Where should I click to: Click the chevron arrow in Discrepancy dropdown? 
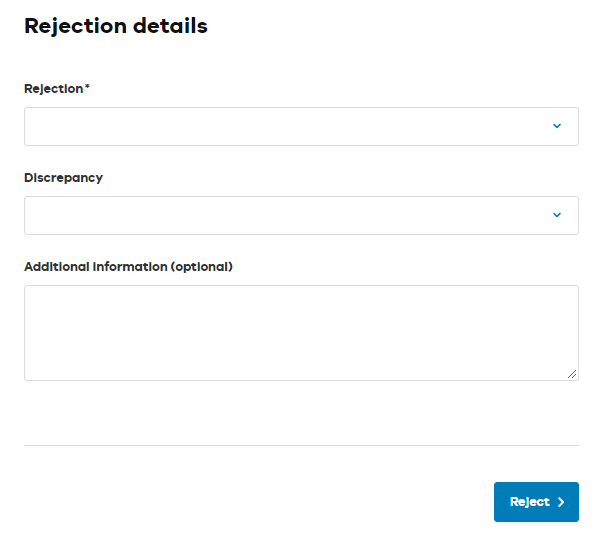click(557, 216)
